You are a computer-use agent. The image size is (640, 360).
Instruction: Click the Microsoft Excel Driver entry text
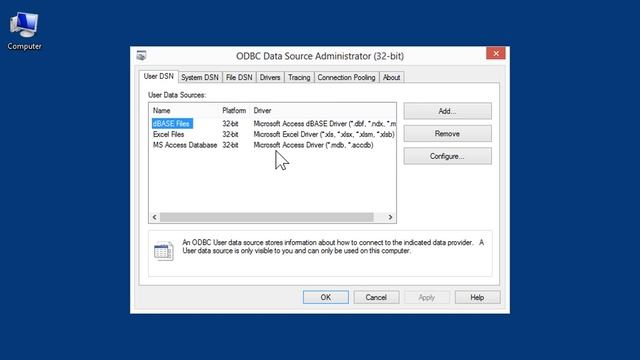tap(324, 134)
